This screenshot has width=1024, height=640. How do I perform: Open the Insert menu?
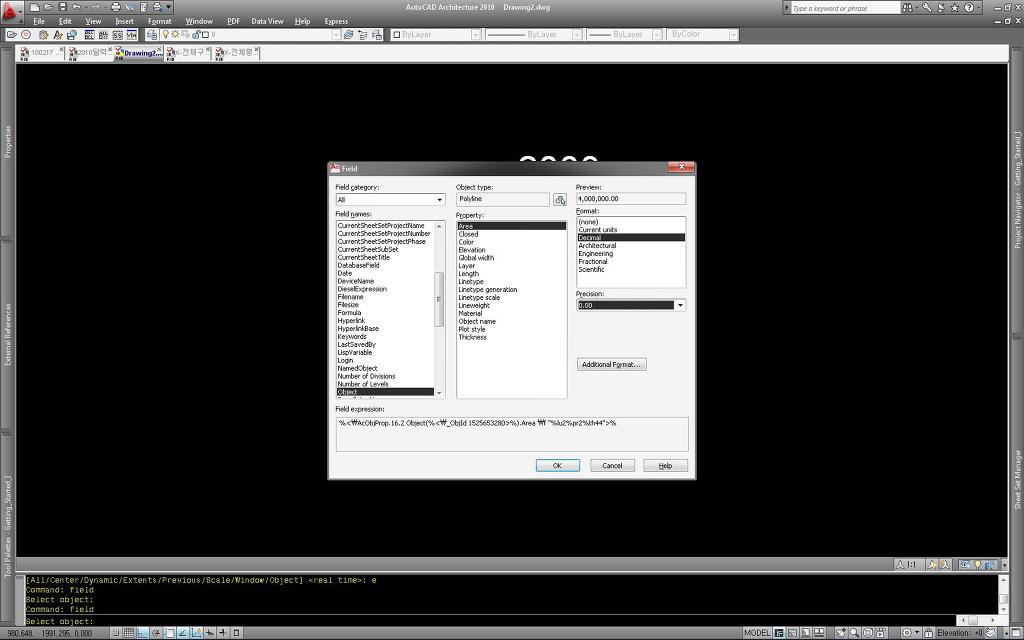[x=124, y=22]
